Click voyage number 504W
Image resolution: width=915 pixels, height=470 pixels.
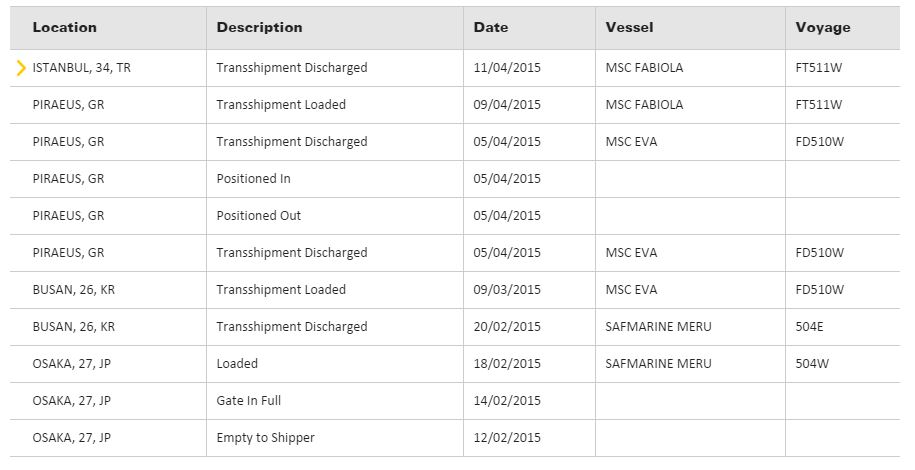(x=813, y=364)
